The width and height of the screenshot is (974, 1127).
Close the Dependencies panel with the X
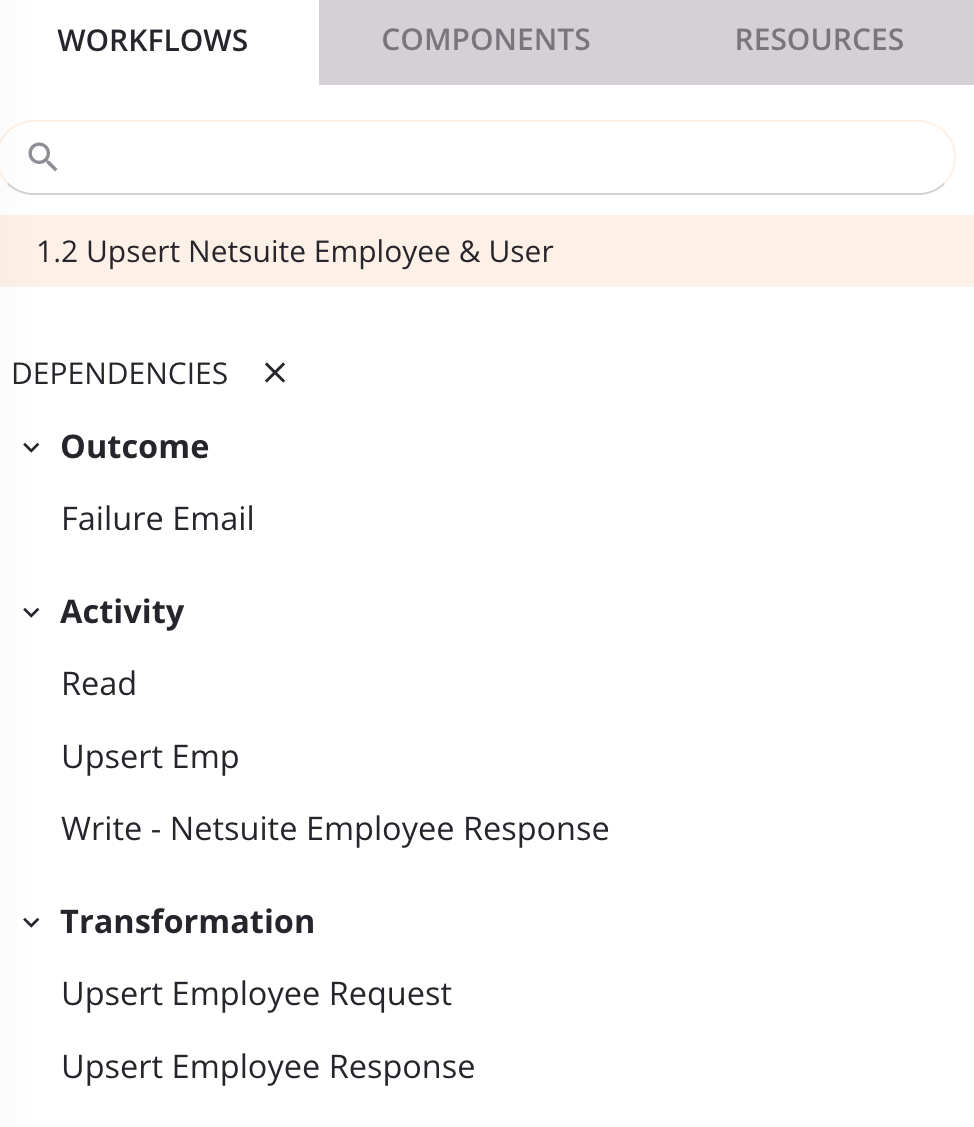click(x=274, y=372)
